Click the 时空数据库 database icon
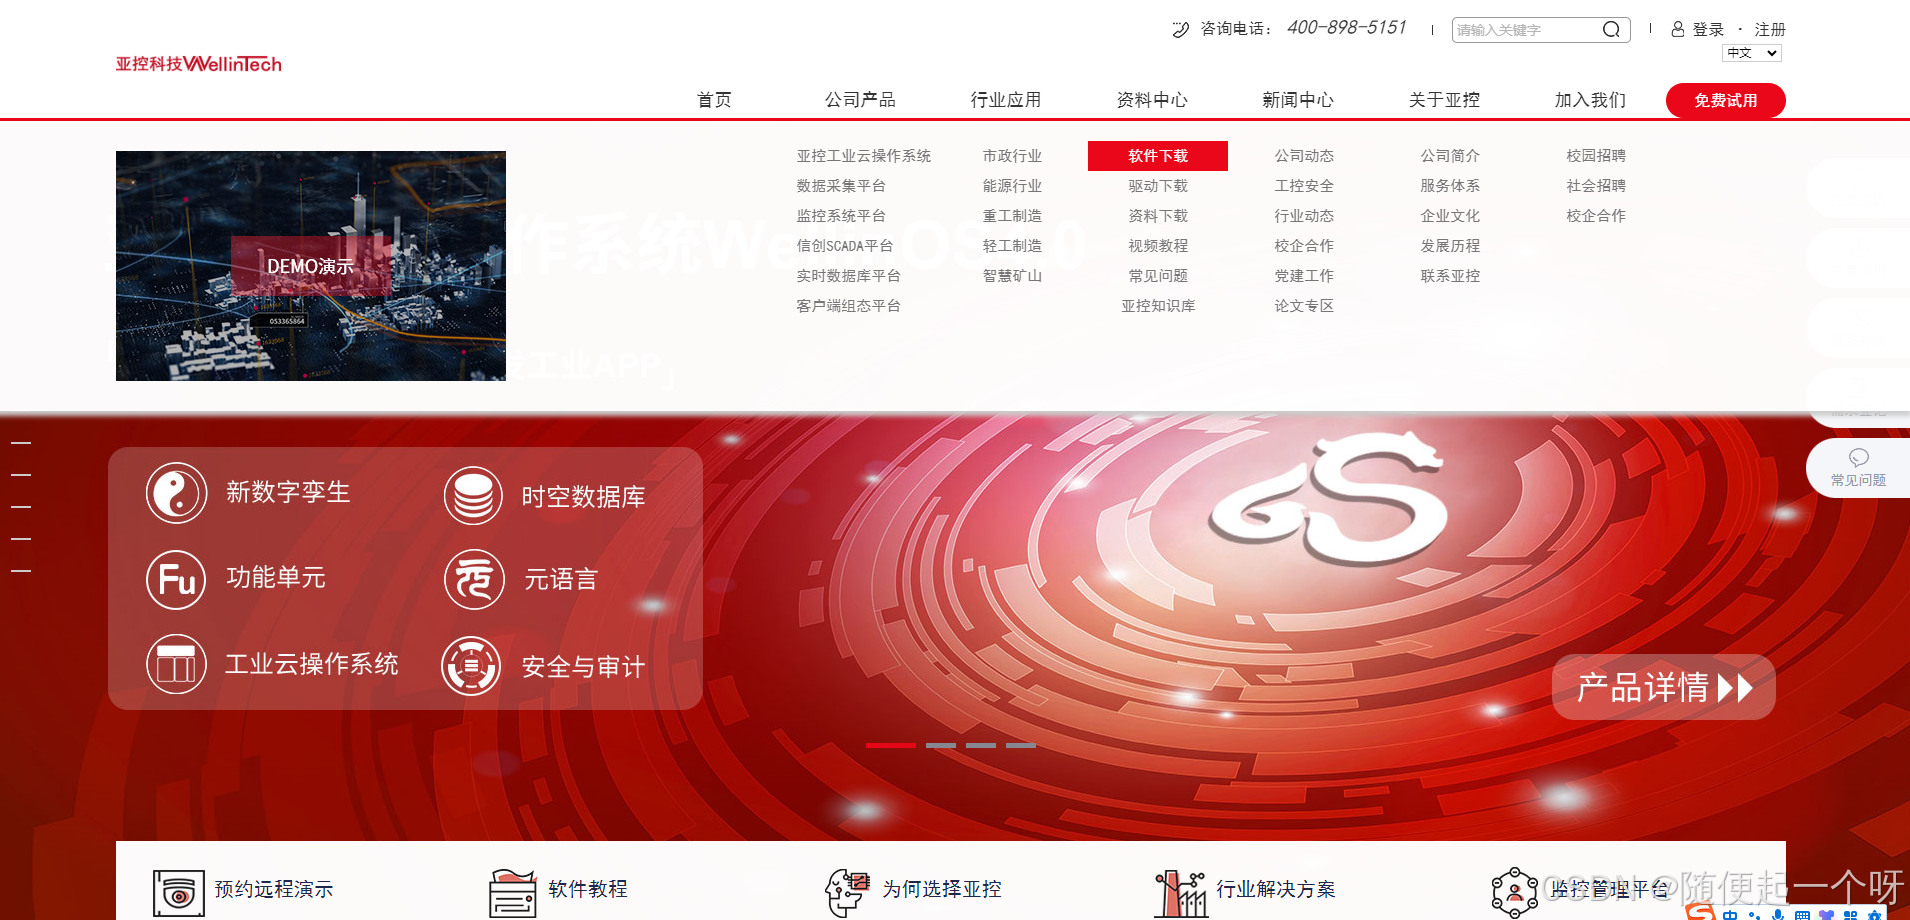Screen dimensions: 1910x920 pos(472,495)
